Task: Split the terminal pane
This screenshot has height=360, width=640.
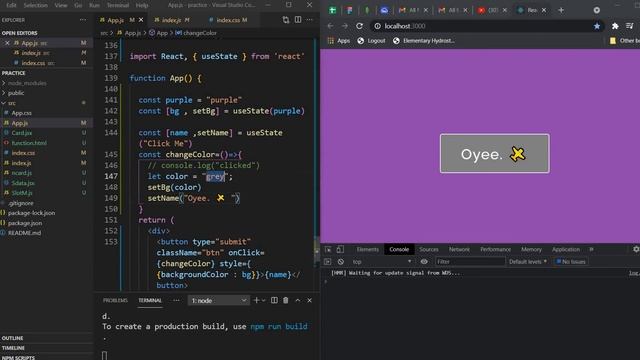Action: 274,300
